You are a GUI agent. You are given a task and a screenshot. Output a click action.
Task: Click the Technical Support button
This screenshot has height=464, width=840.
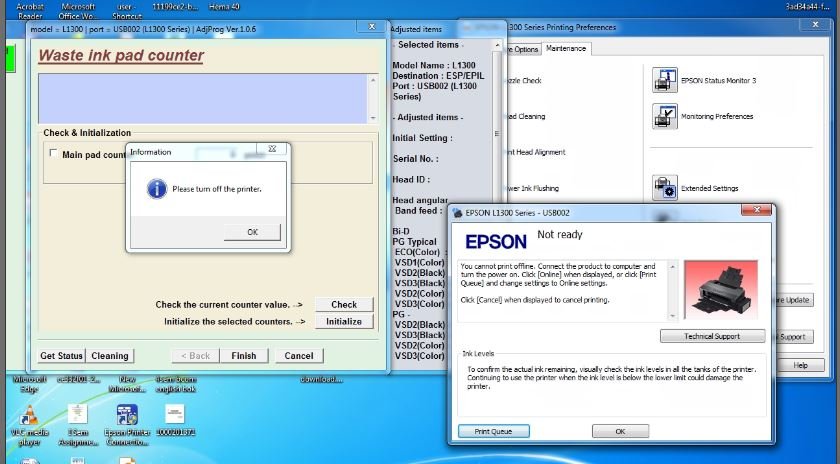pyautogui.click(x=712, y=336)
